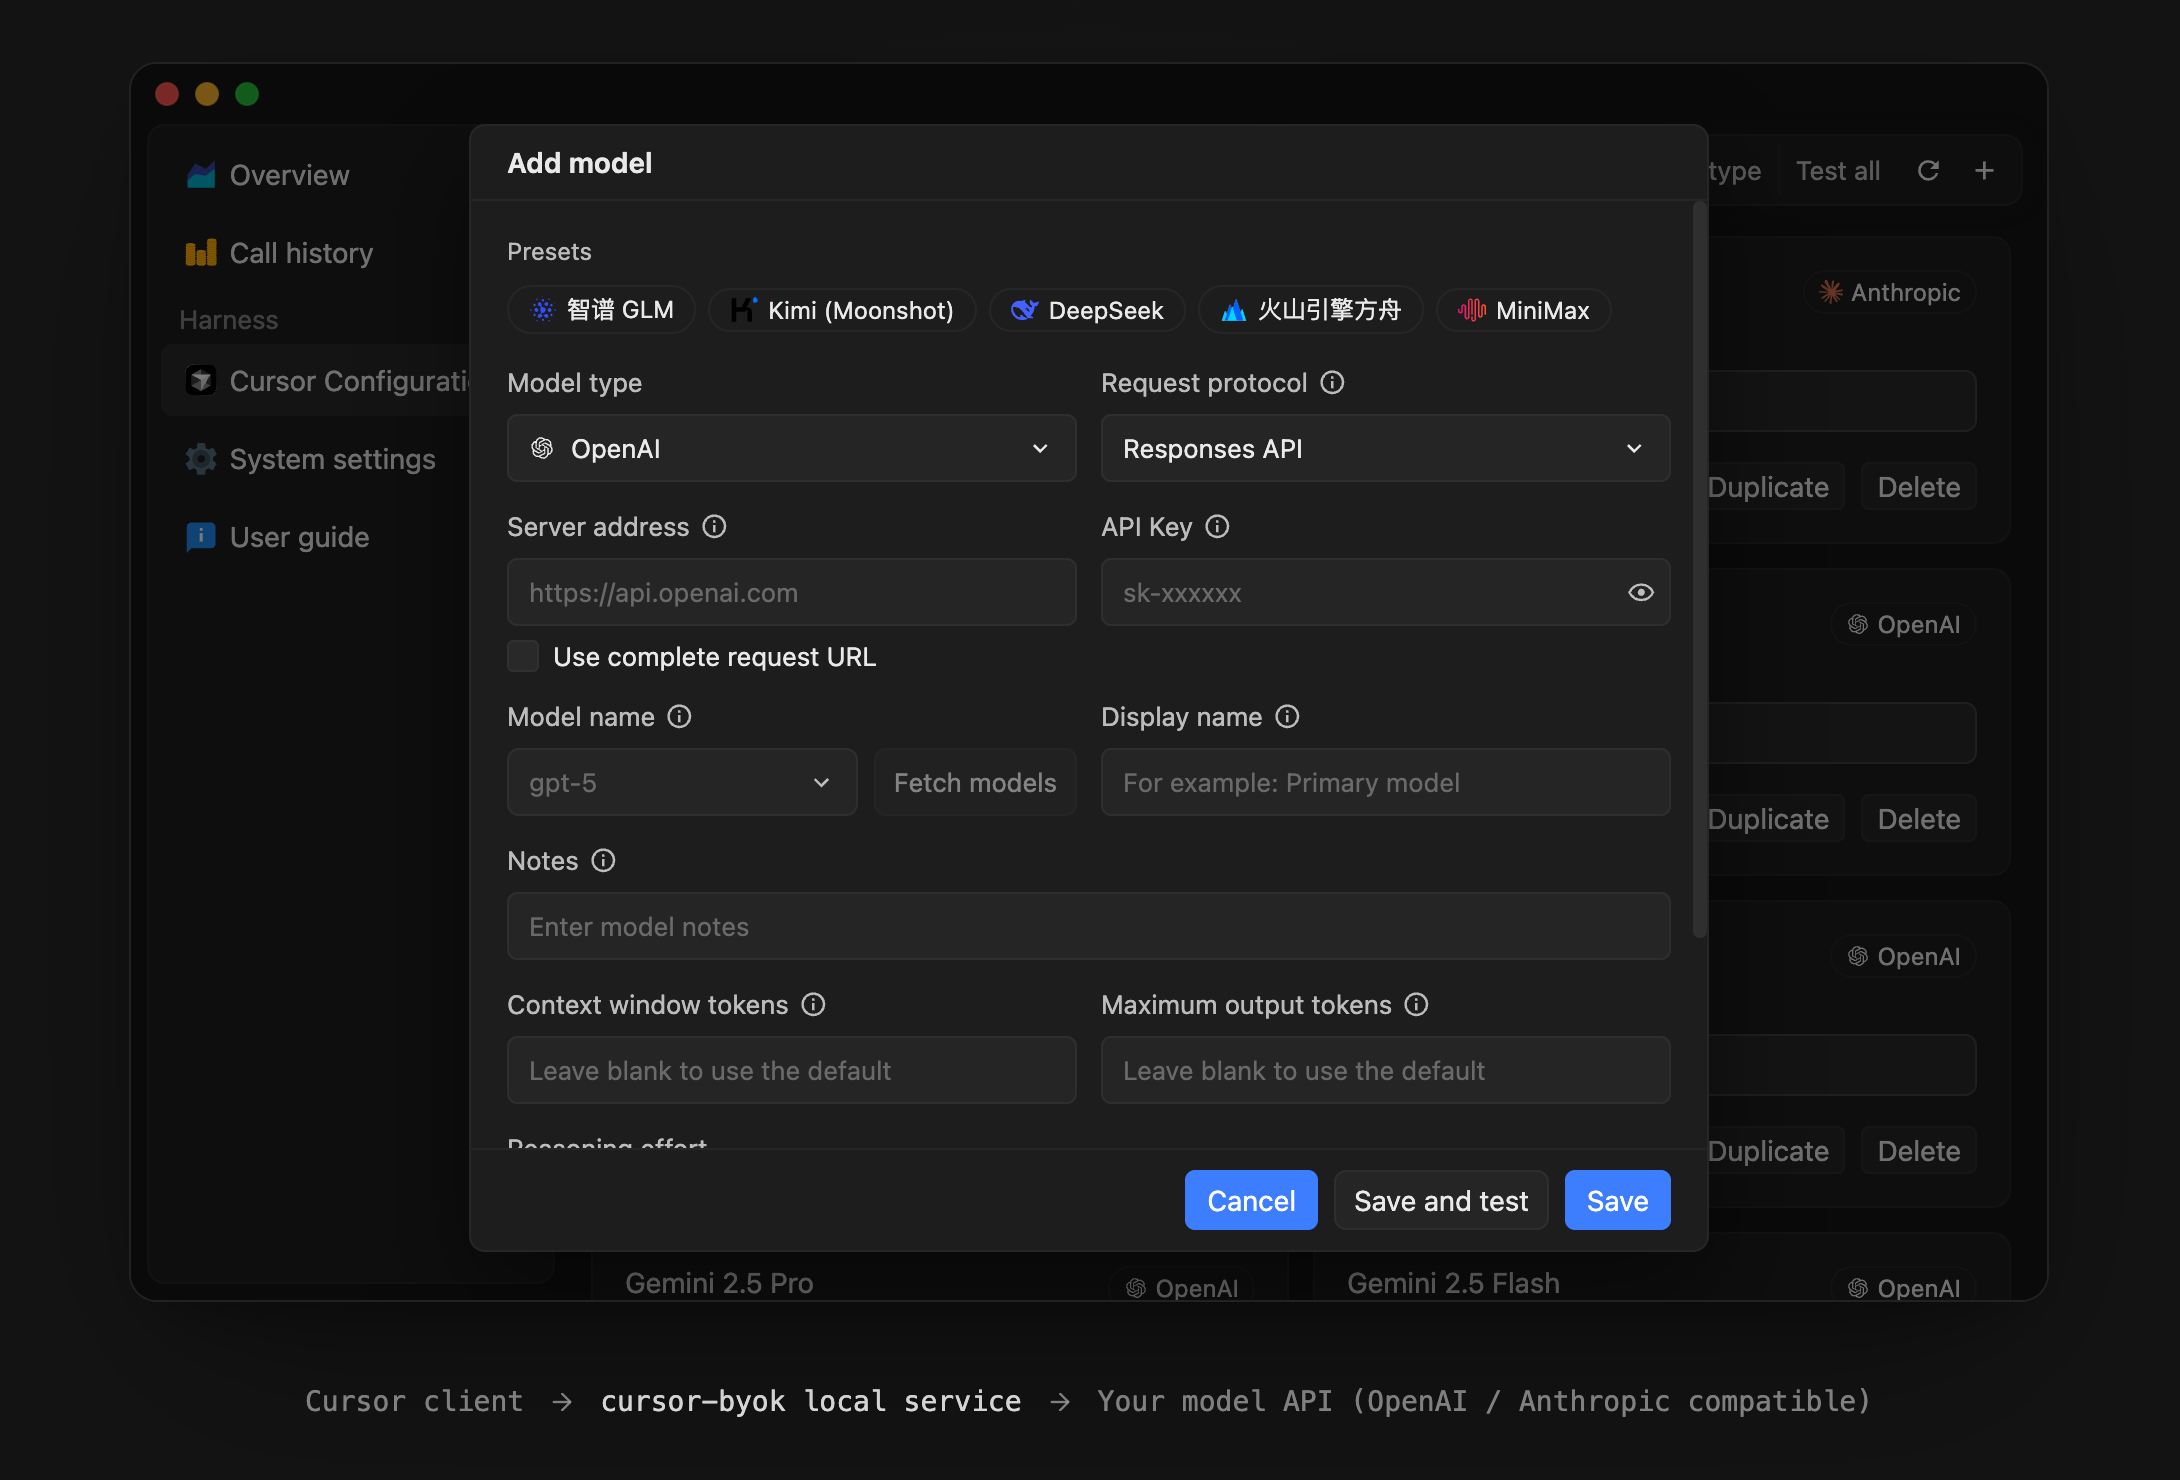Click the OpenAI badge beside Gemini 2.5 Pro
Viewport: 2180px width, 1480px height.
point(1182,1288)
